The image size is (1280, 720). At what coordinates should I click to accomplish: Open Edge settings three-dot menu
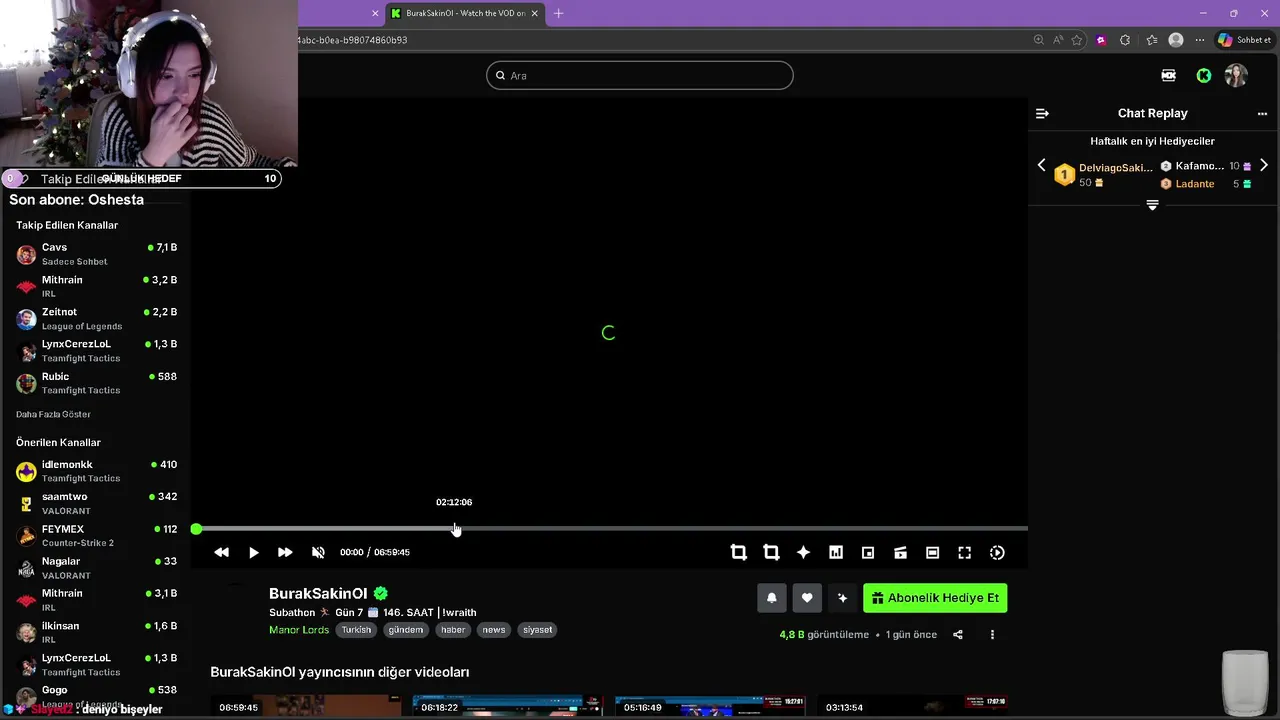tap(1200, 40)
